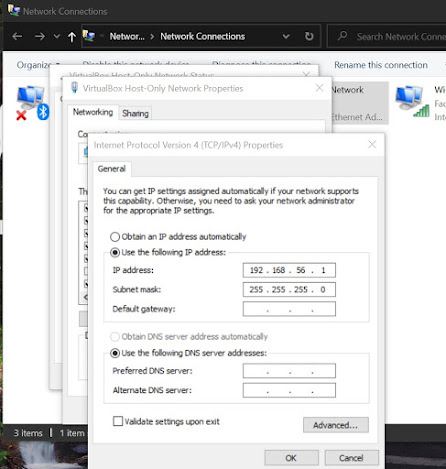Select the VirtualBox Host-Only Network adapter item
The height and width of the screenshot is (469, 446).
point(359,103)
